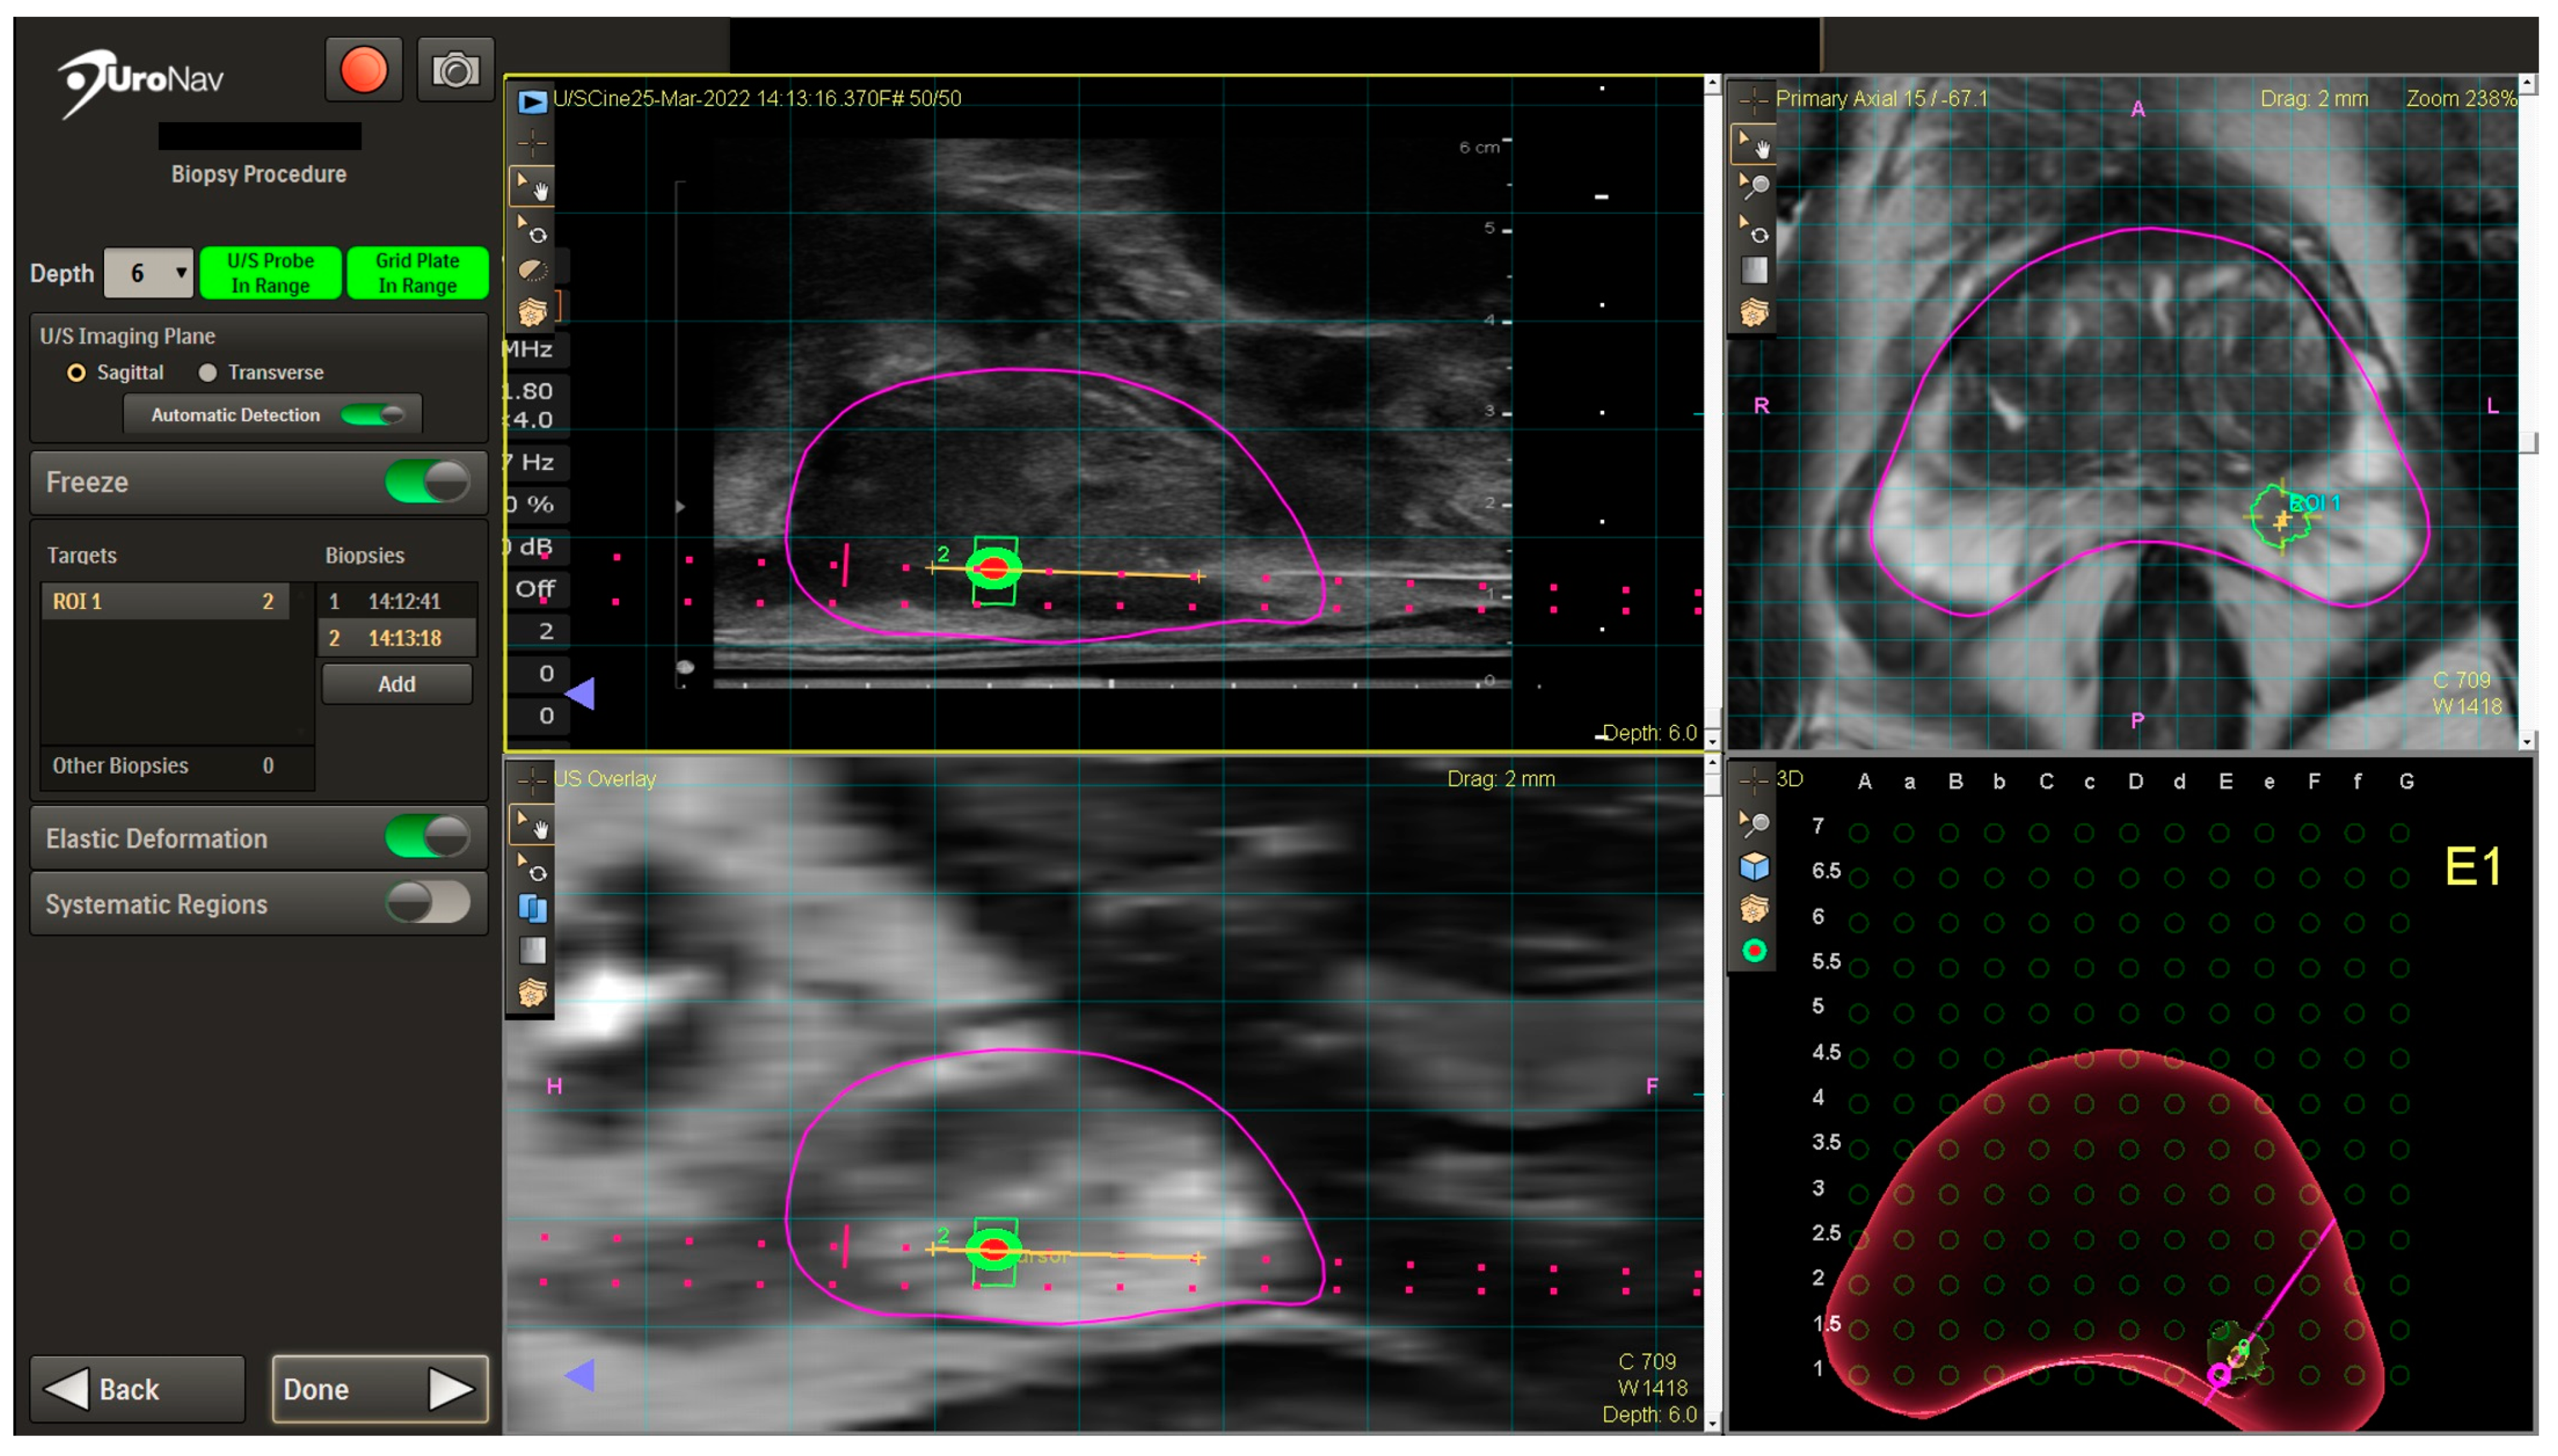Go Back to the previous step

click(x=137, y=1389)
